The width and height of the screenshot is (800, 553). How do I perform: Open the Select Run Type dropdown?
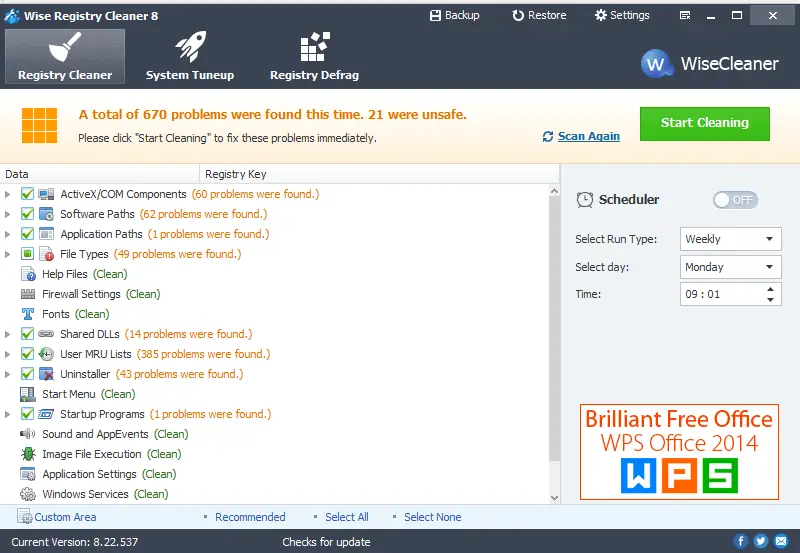731,239
